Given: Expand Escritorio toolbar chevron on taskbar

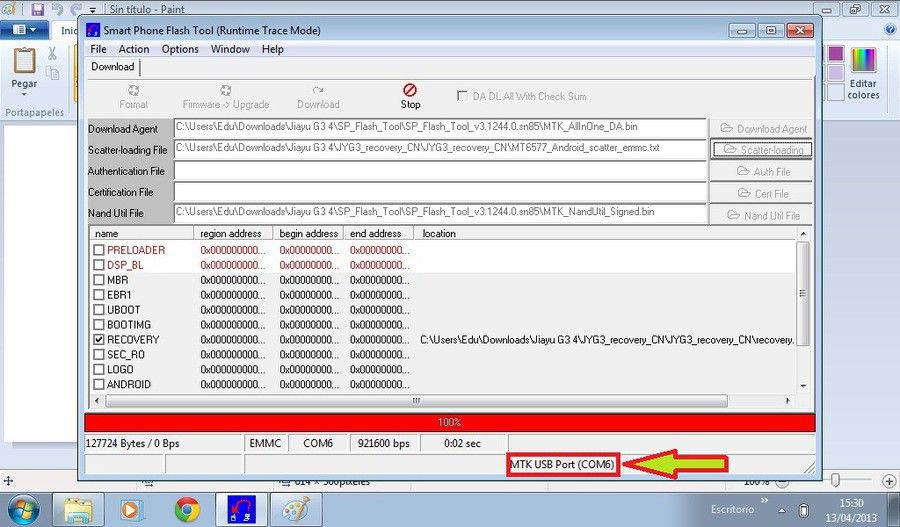Looking at the screenshot, I should point(764,501).
